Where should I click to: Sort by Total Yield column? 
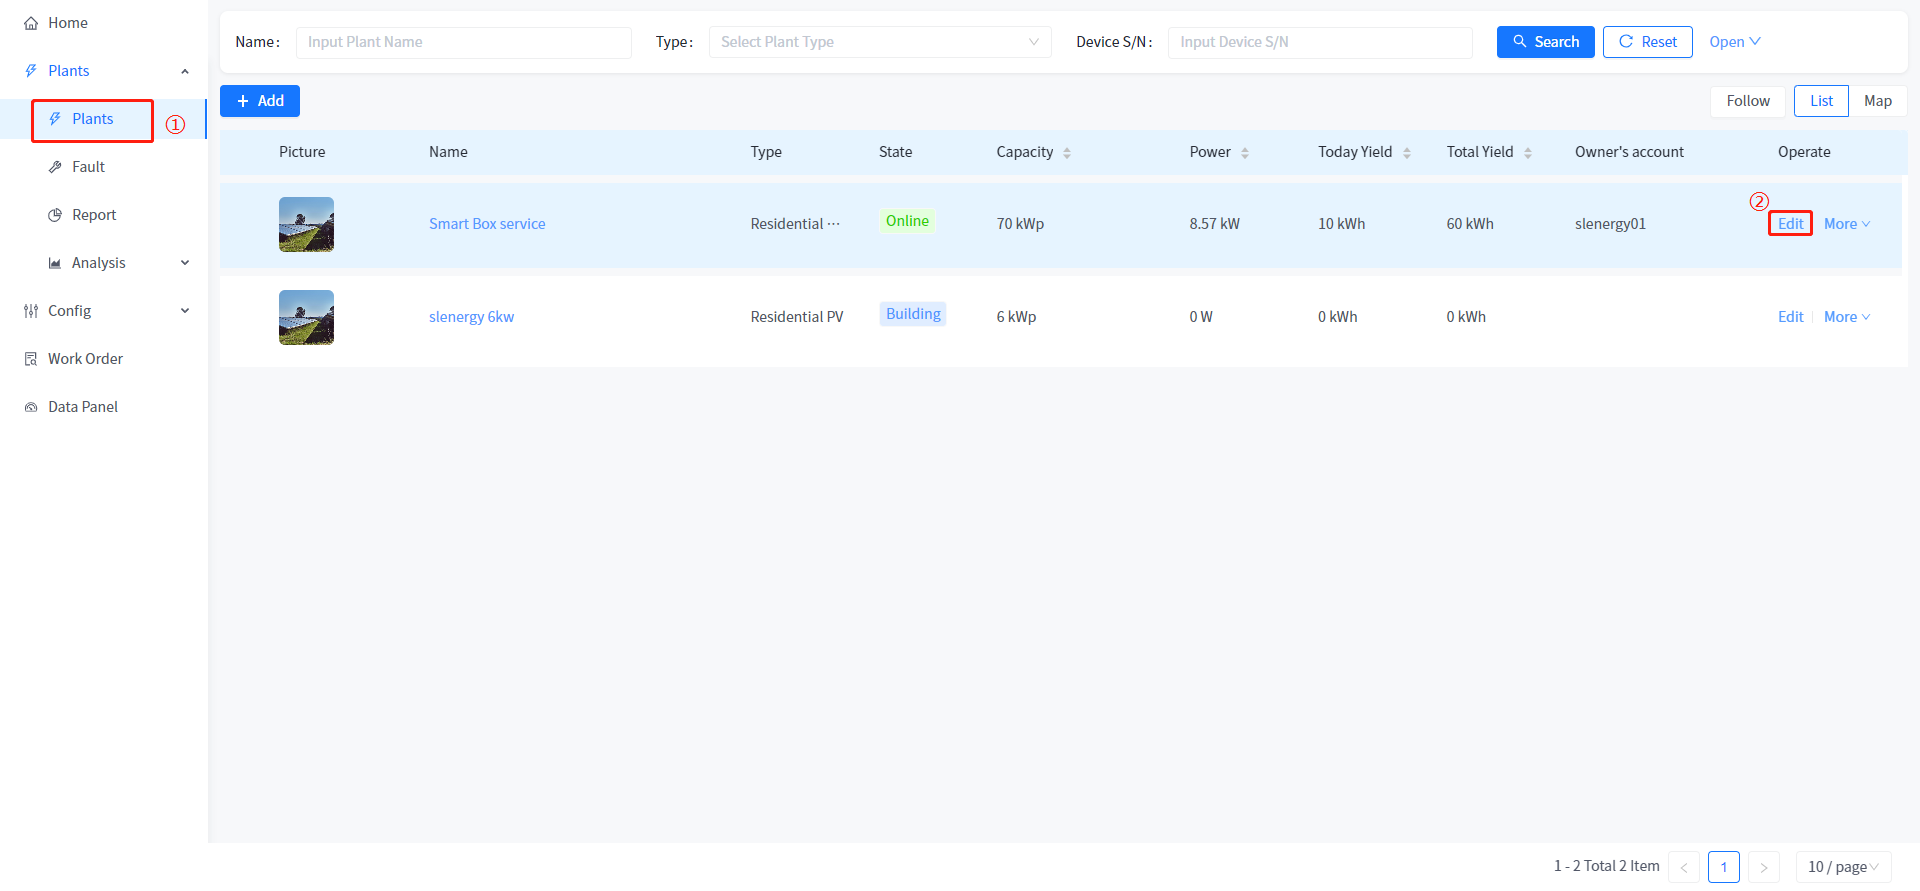point(1527,153)
